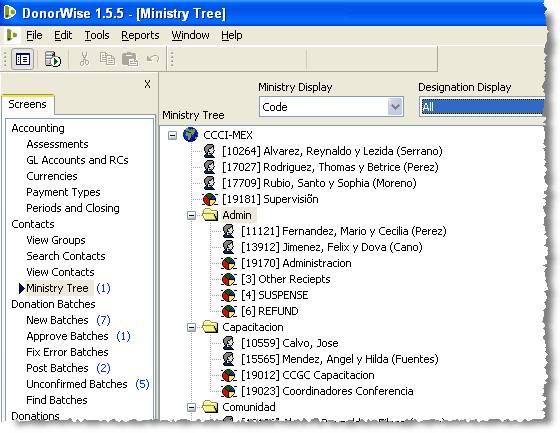
Task: Click the Contacts heading in Screens list
Action: point(33,224)
